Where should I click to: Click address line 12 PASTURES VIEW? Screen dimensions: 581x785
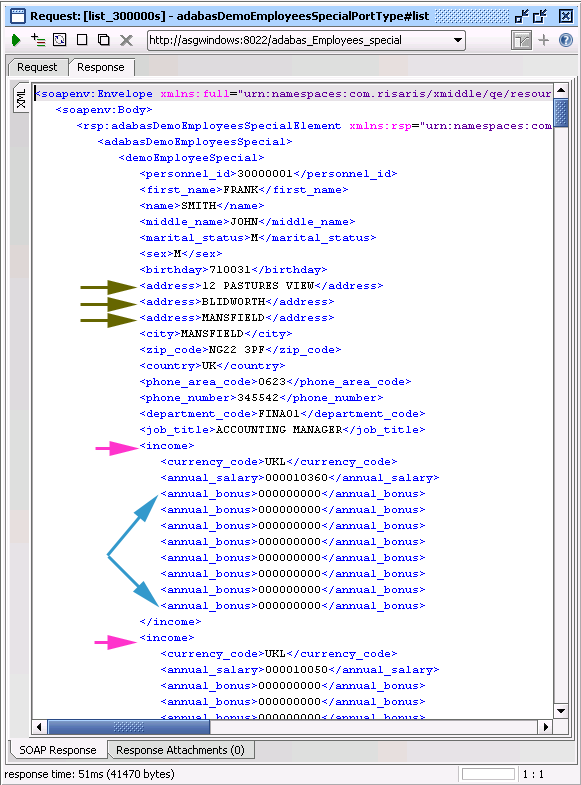261,286
